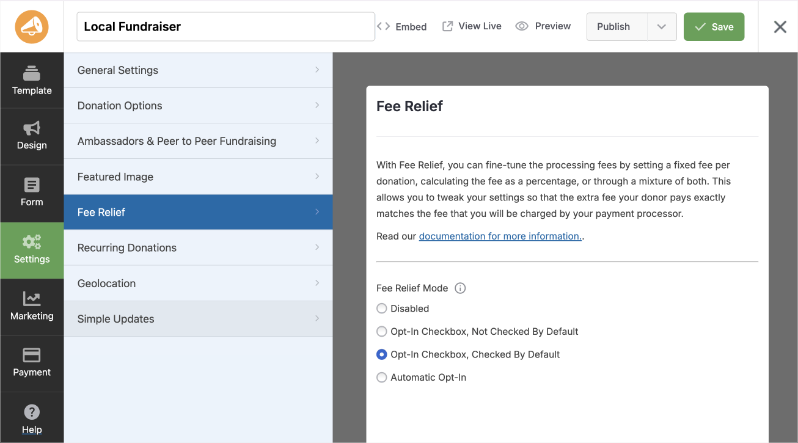Open Geolocation settings item
The width and height of the screenshot is (798, 443).
click(198, 283)
